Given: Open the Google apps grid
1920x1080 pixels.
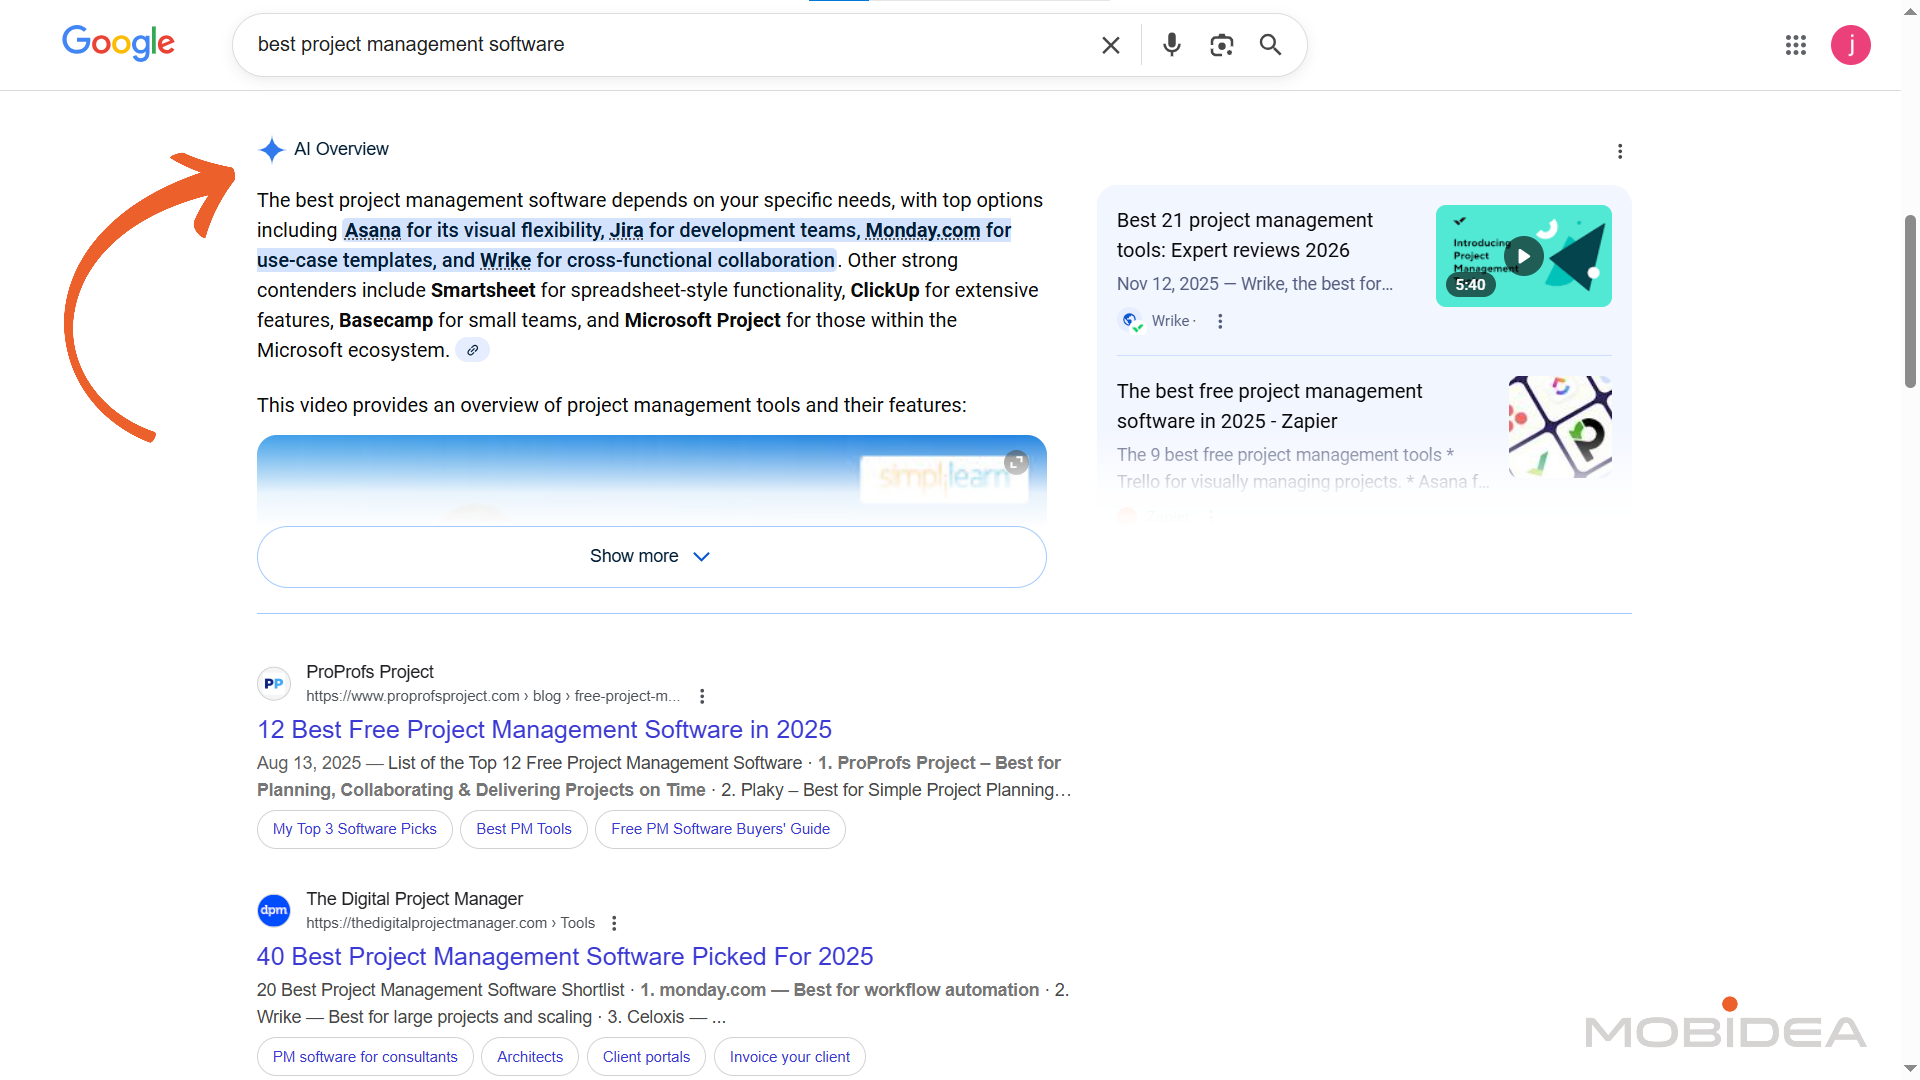Looking at the screenshot, I should coord(1795,45).
